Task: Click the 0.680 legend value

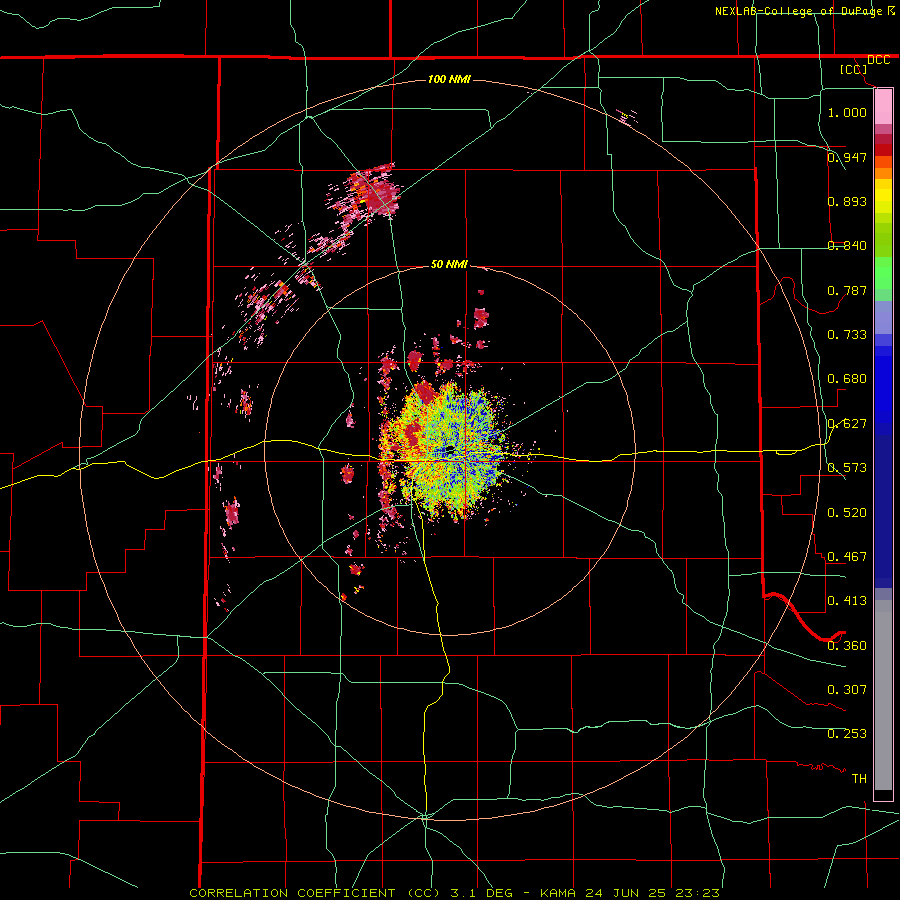Action: coord(847,379)
